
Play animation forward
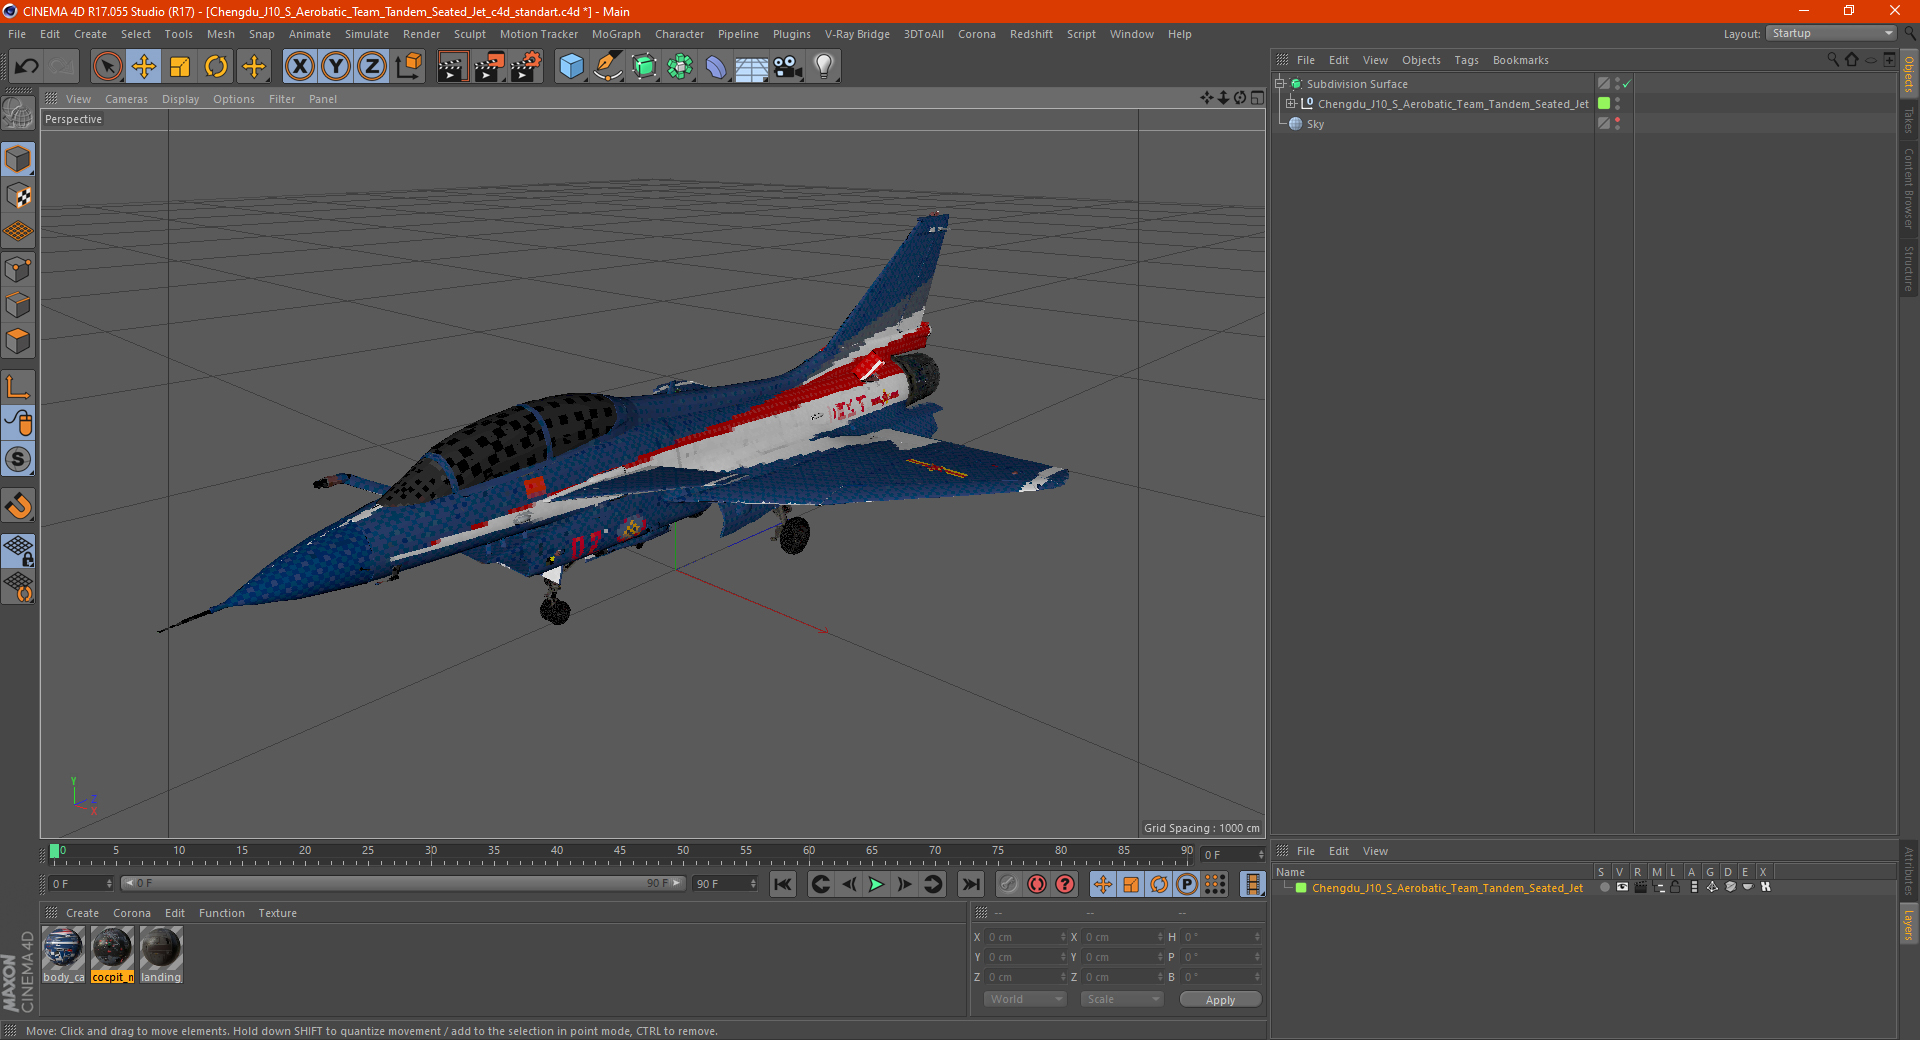point(876,884)
